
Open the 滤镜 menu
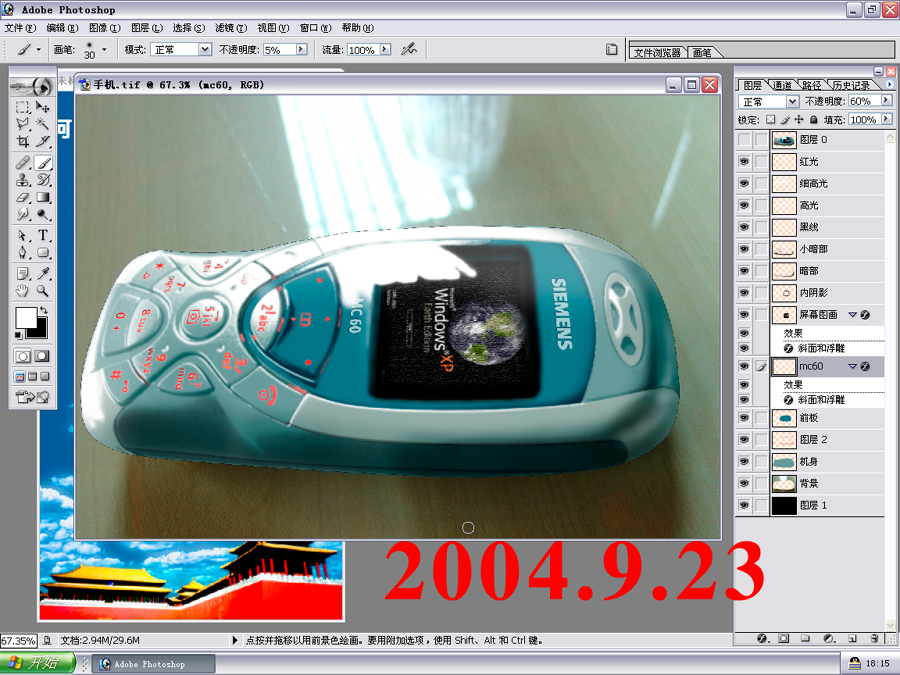231,28
